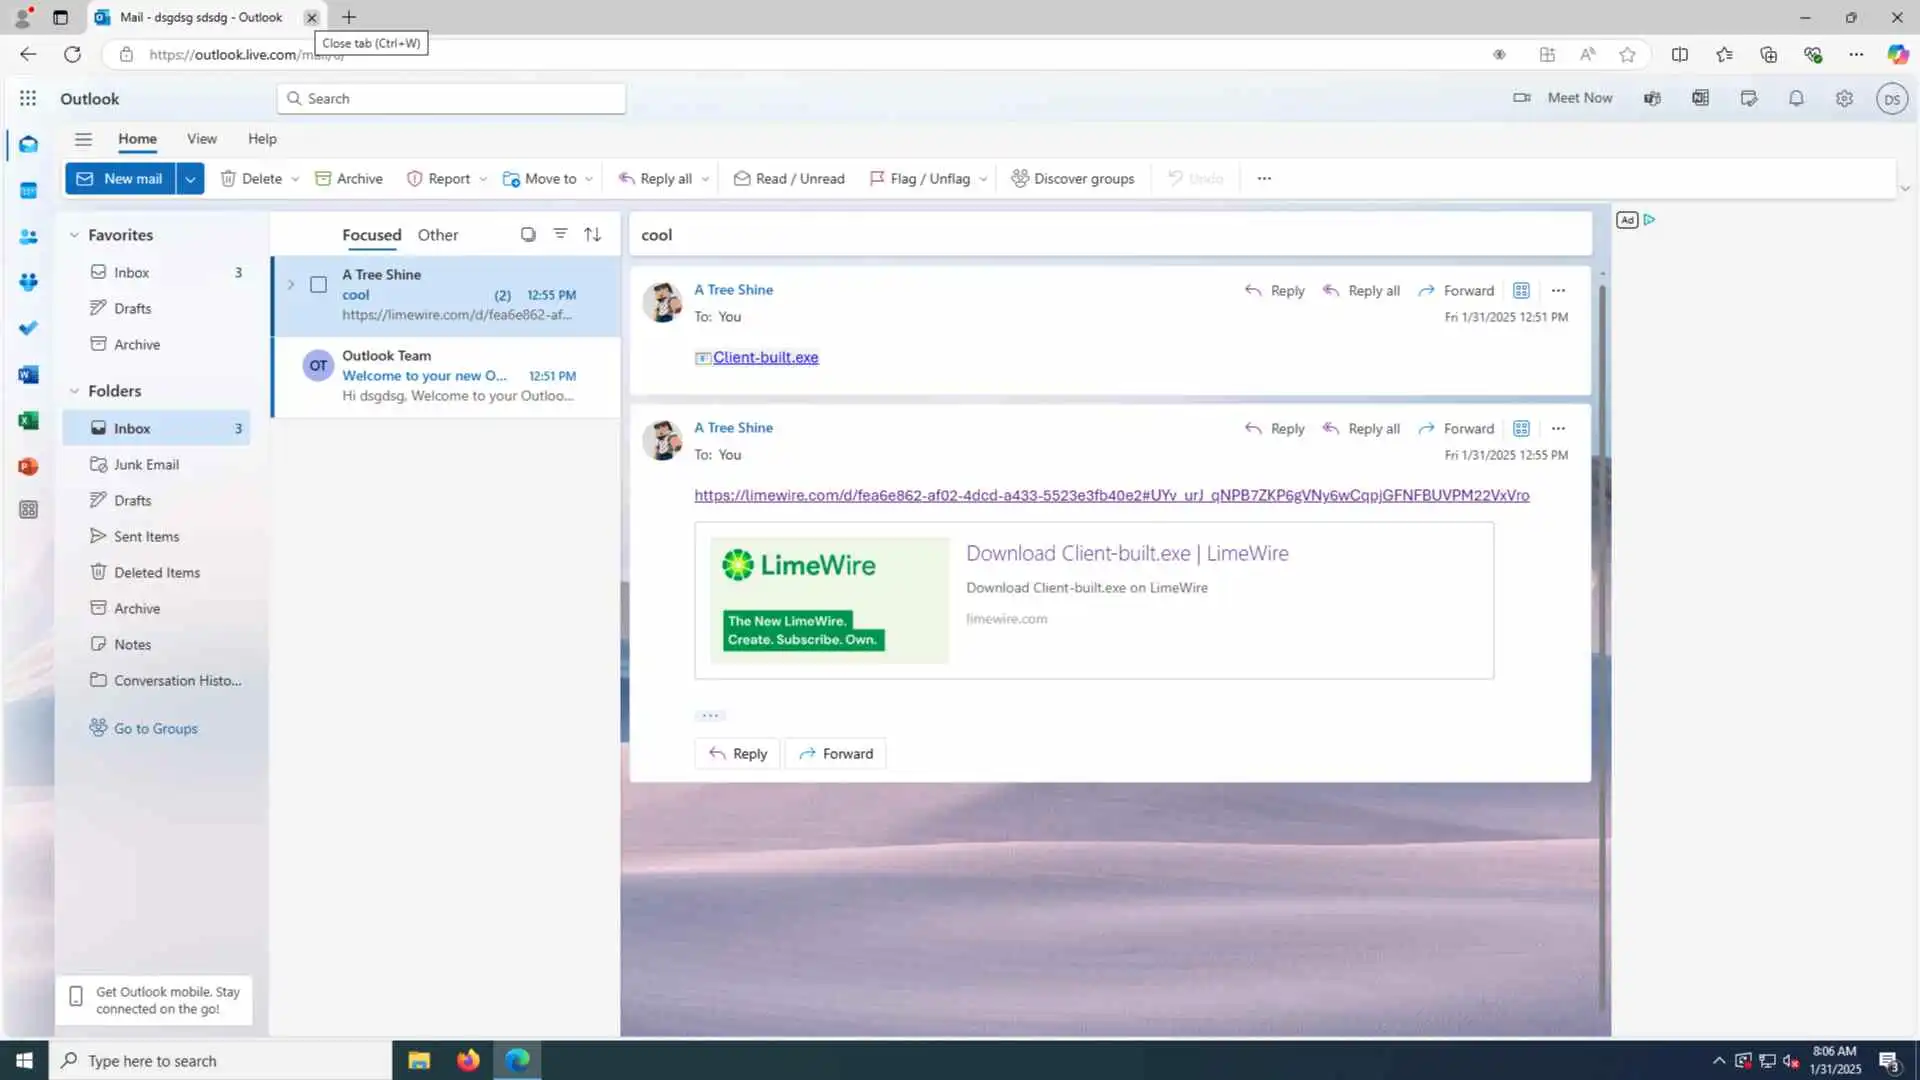Launch the Excel app in the sidebar
This screenshot has height=1080, width=1920.
point(28,421)
